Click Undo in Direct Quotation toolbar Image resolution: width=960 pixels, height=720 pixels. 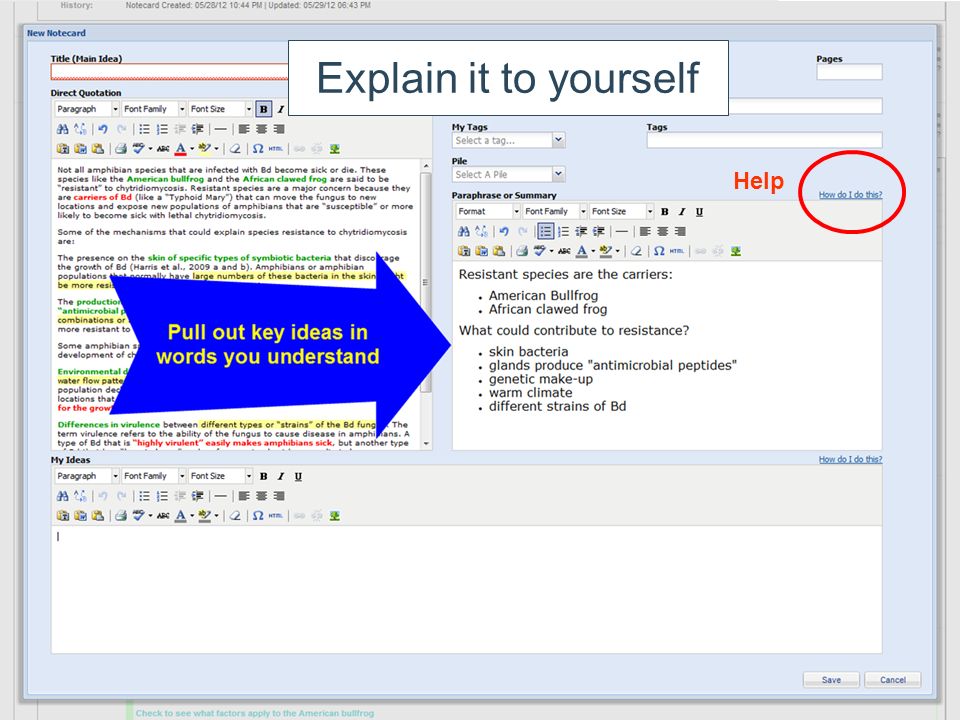click(x=103, y=129)
